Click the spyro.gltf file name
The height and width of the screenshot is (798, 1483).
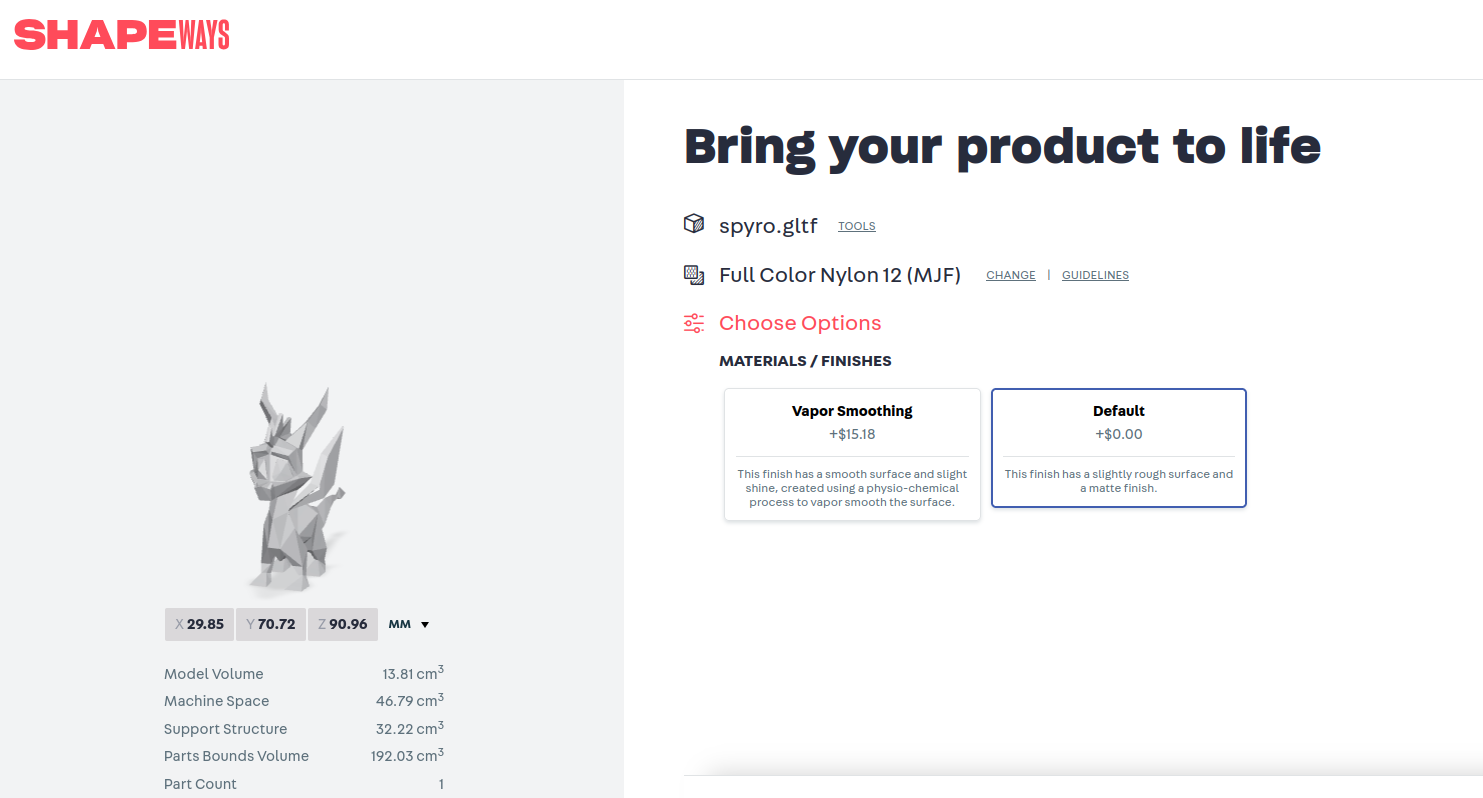[768, 225]
